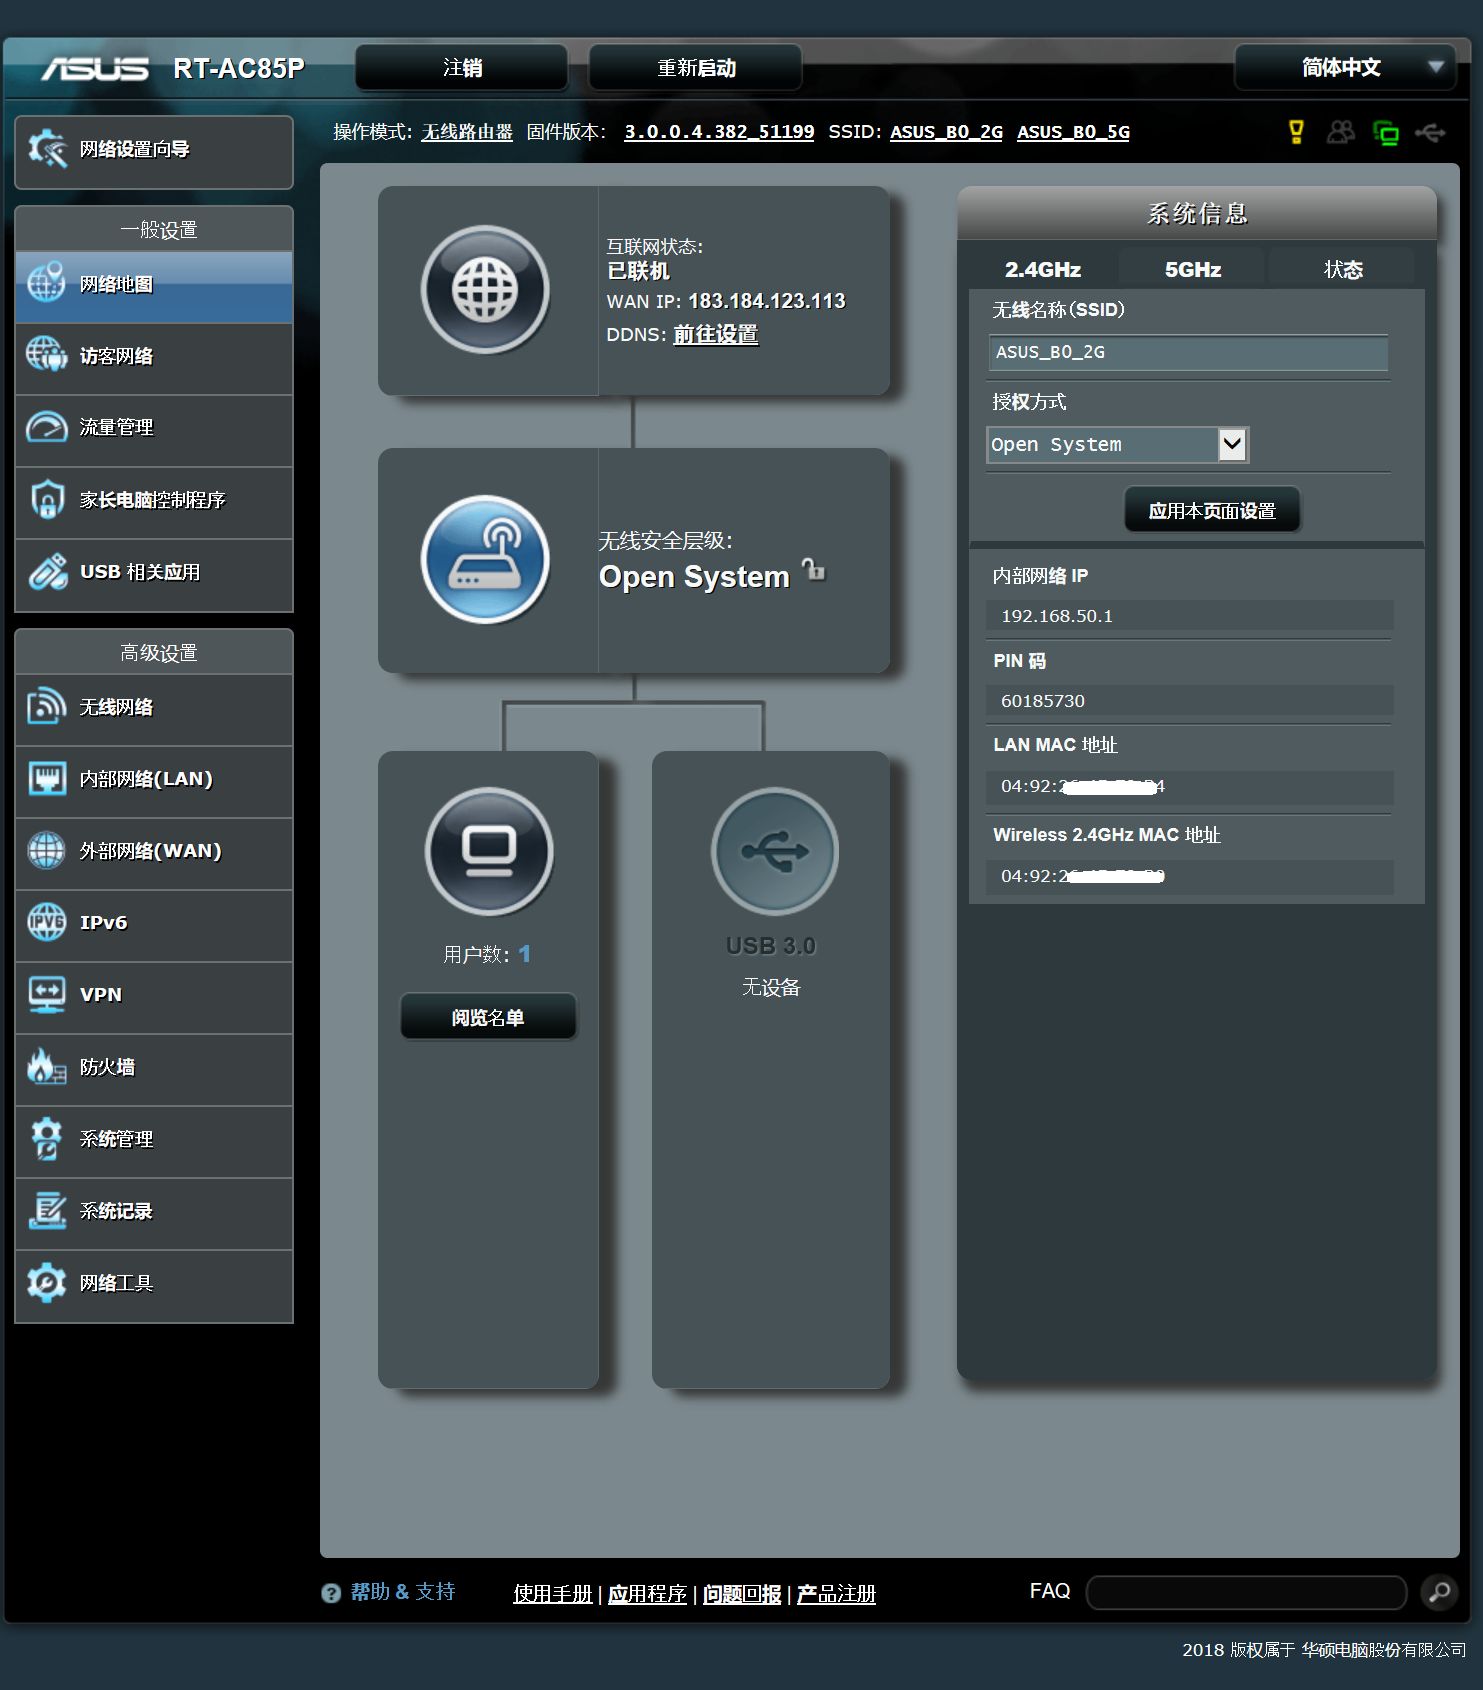Open 无线网络 in the advanced settings menu
The height and width of the screenshot is (1690, 1483).
coord(154,708)
